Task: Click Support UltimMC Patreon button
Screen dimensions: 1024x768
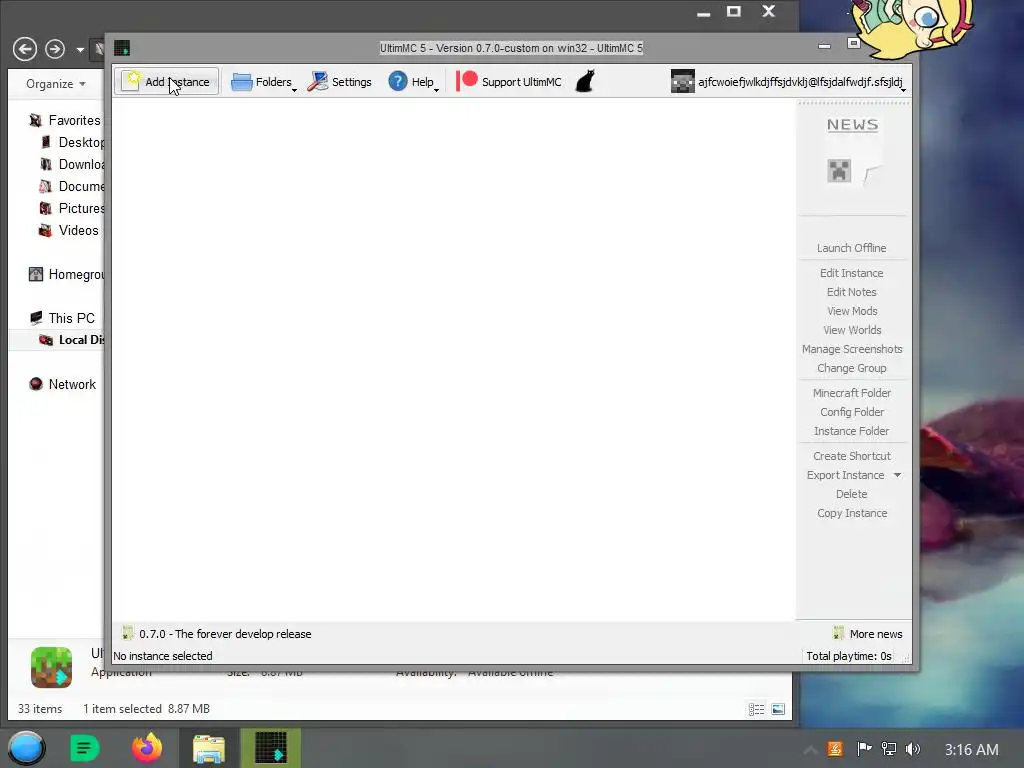Action: (509, 82)
